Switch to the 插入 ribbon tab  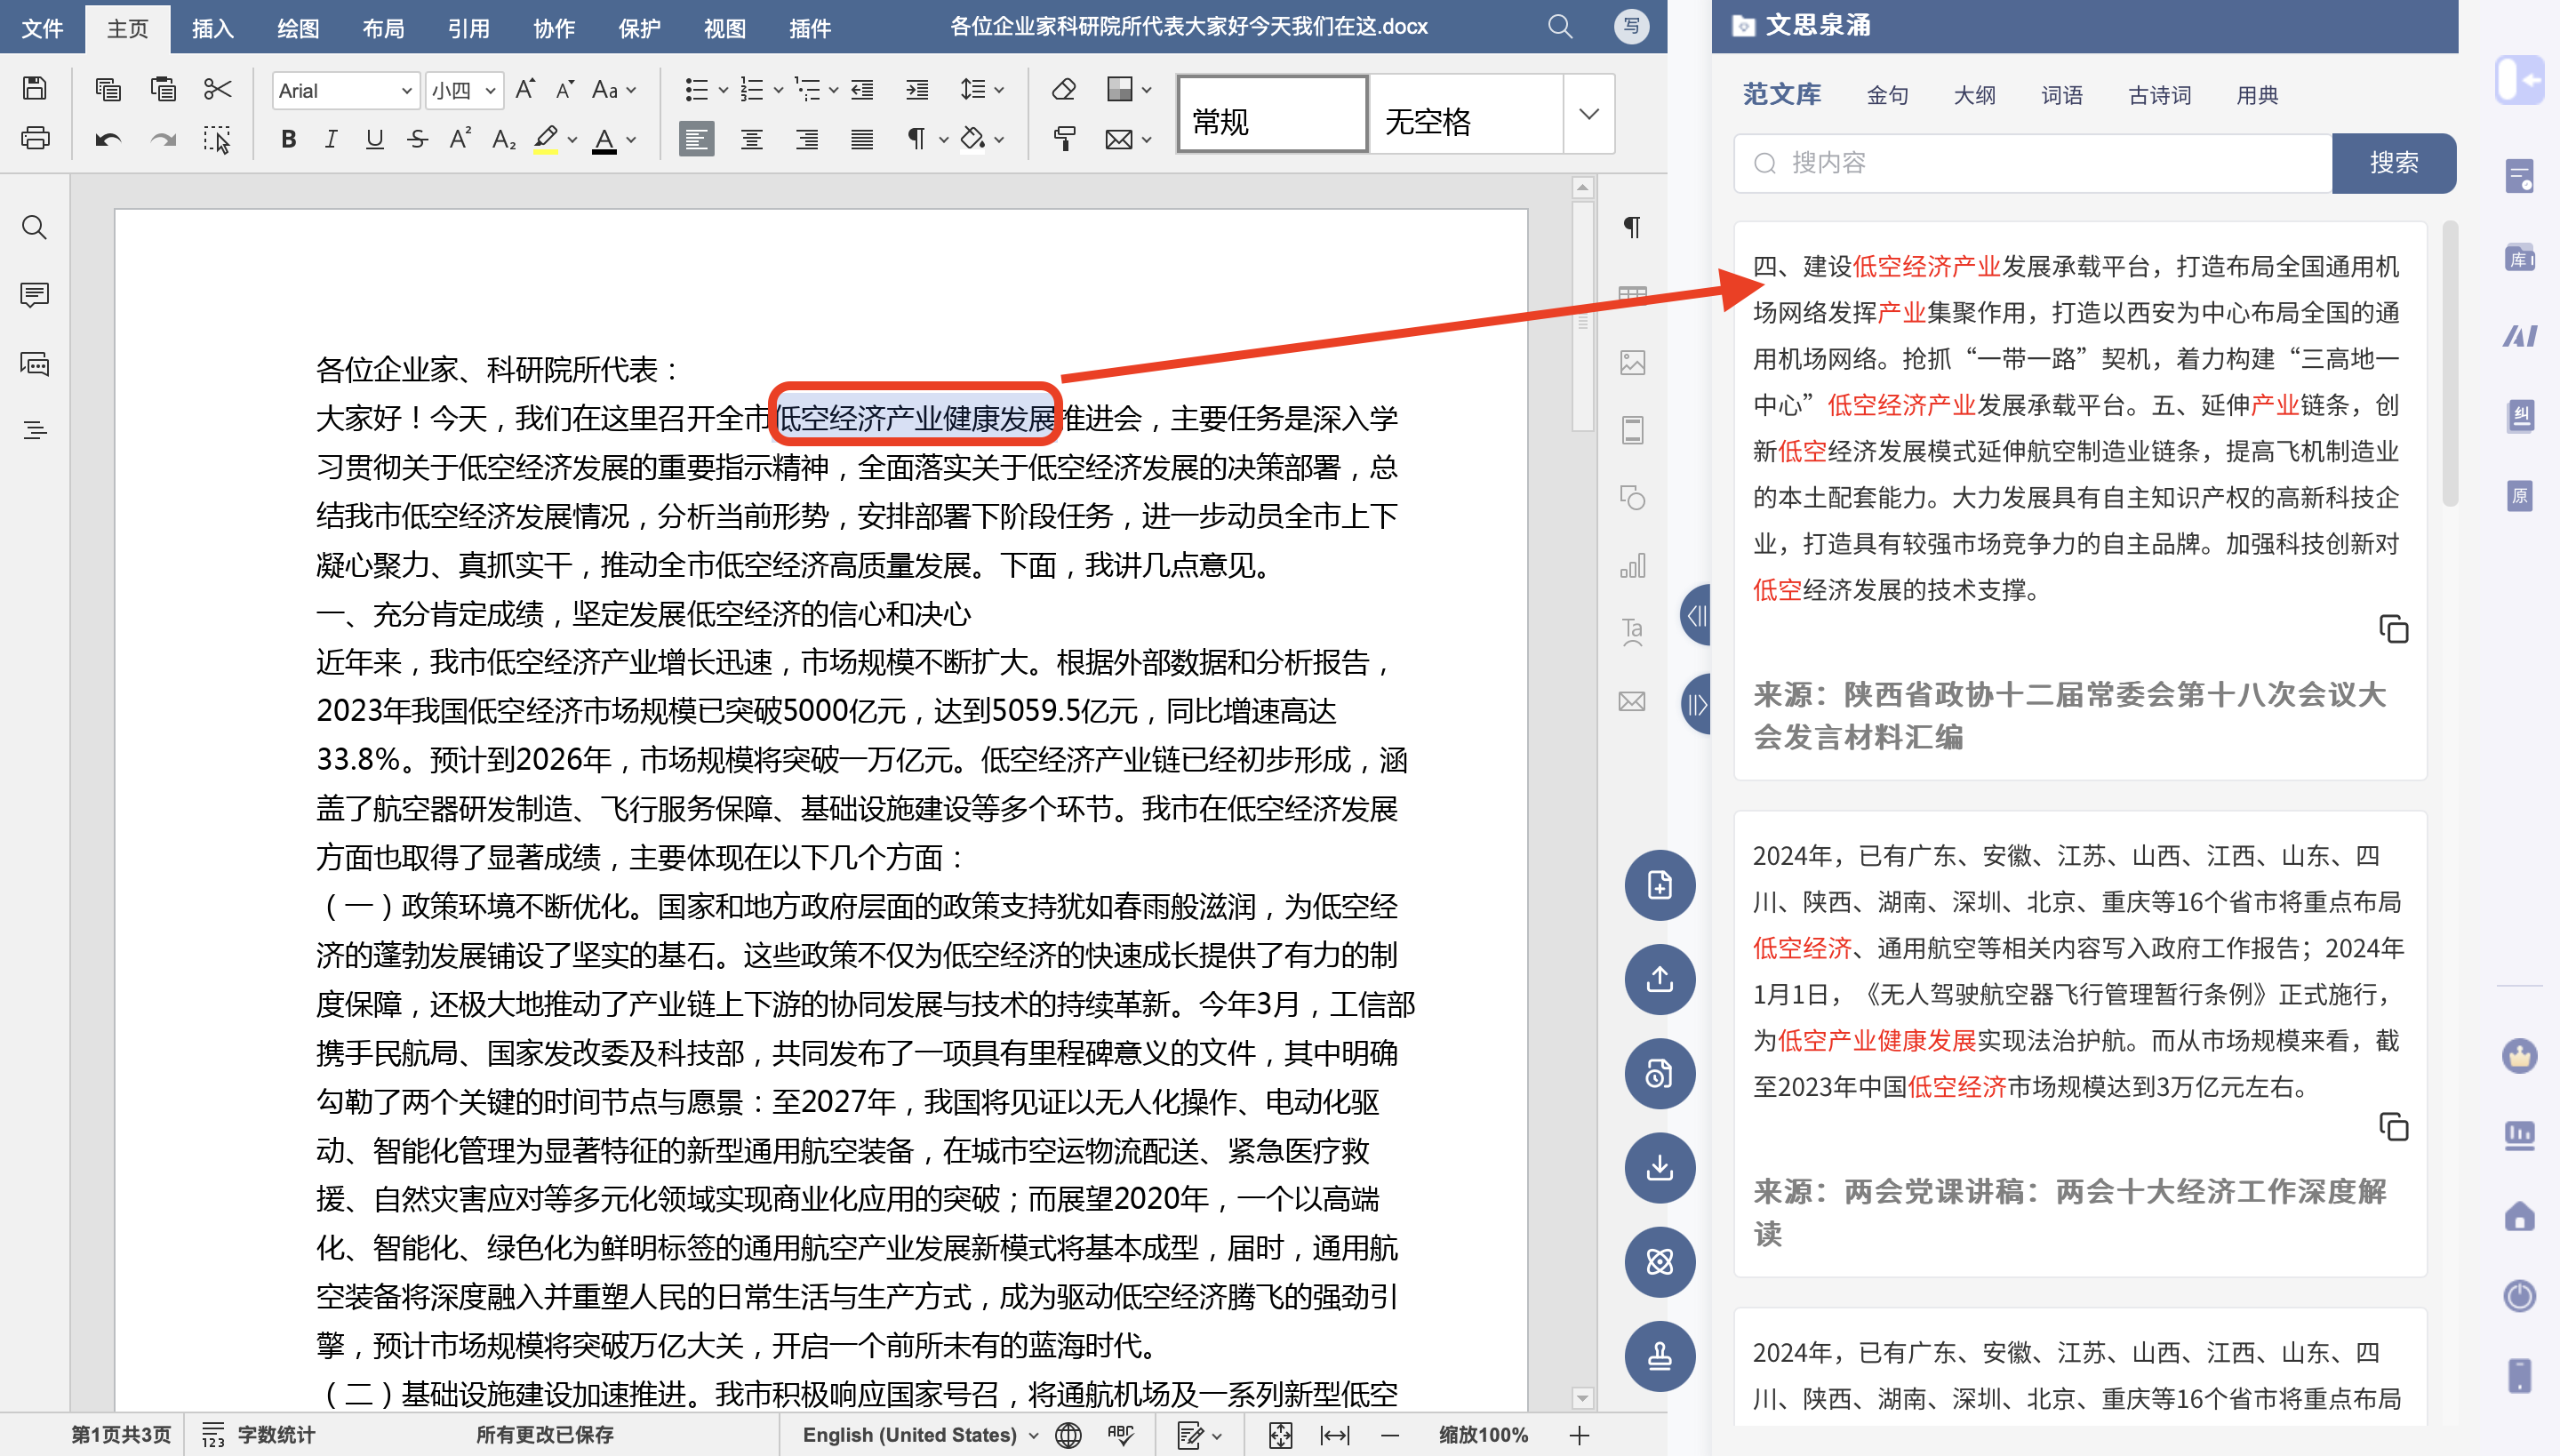click(212, 28)
